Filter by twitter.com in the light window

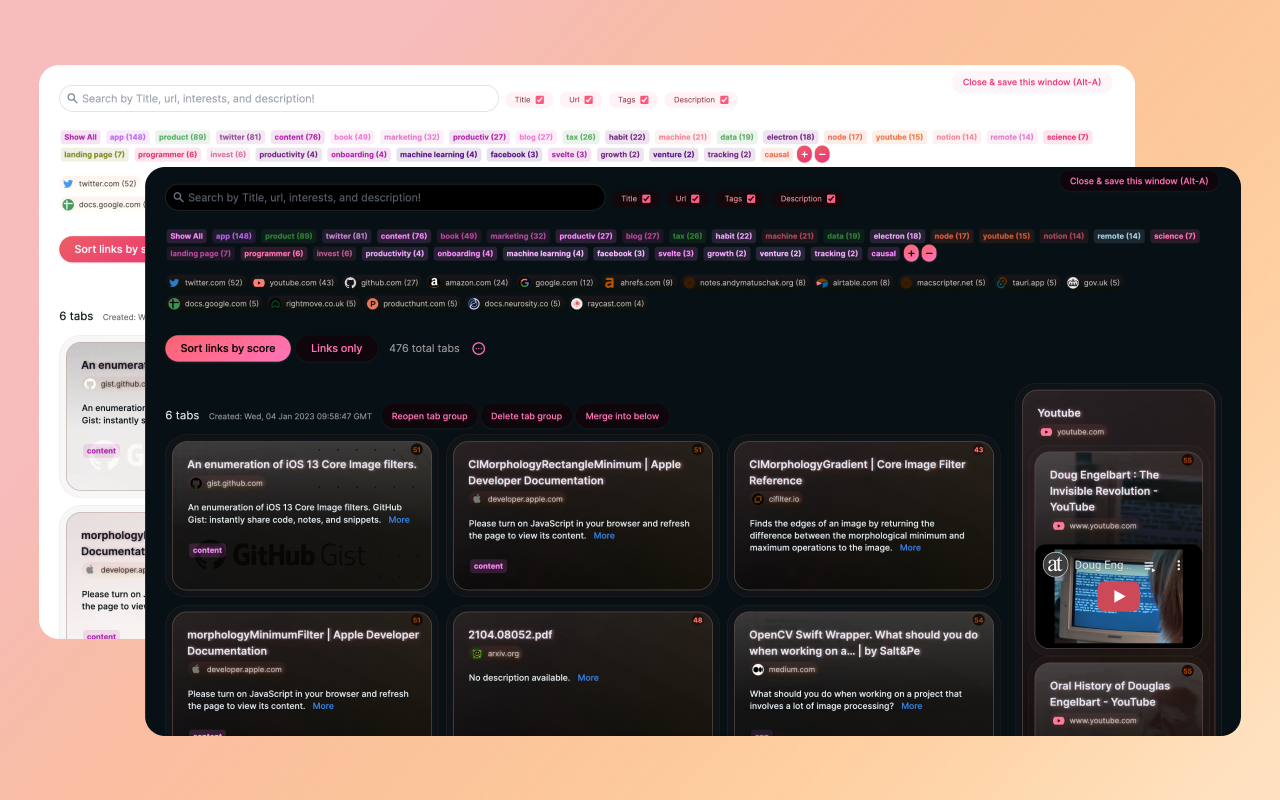(x=99, y=184)
